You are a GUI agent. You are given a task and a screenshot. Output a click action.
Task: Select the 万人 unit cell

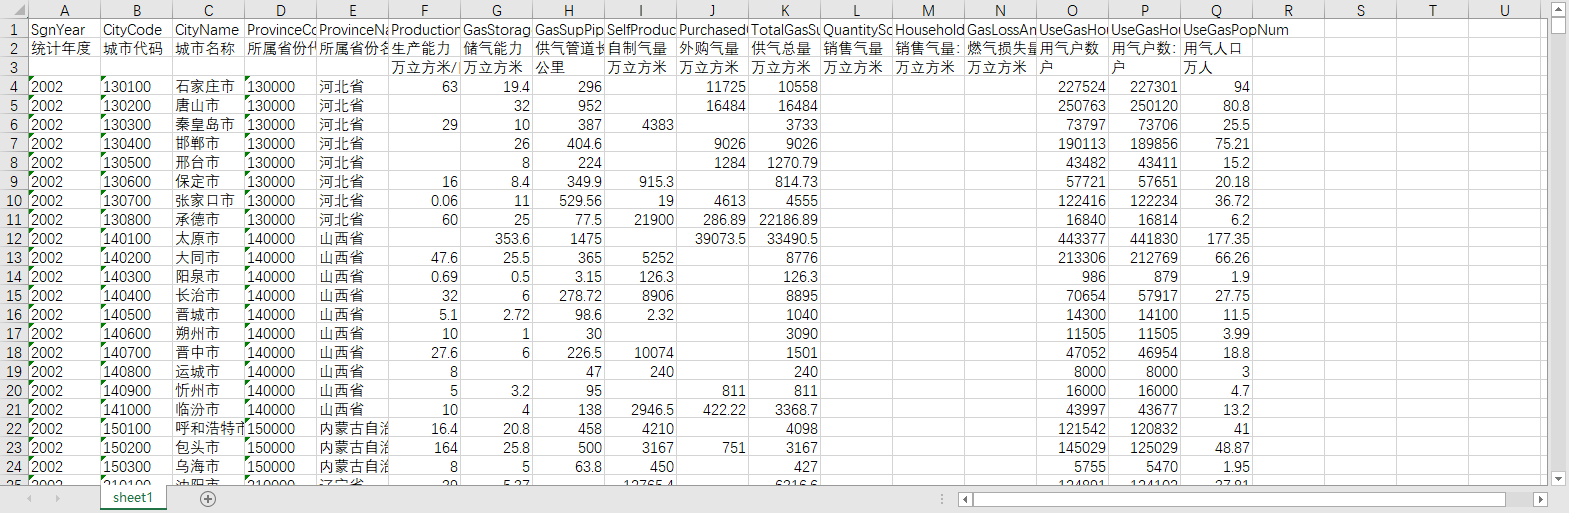pyautogui.click(x=1216, y=68)
